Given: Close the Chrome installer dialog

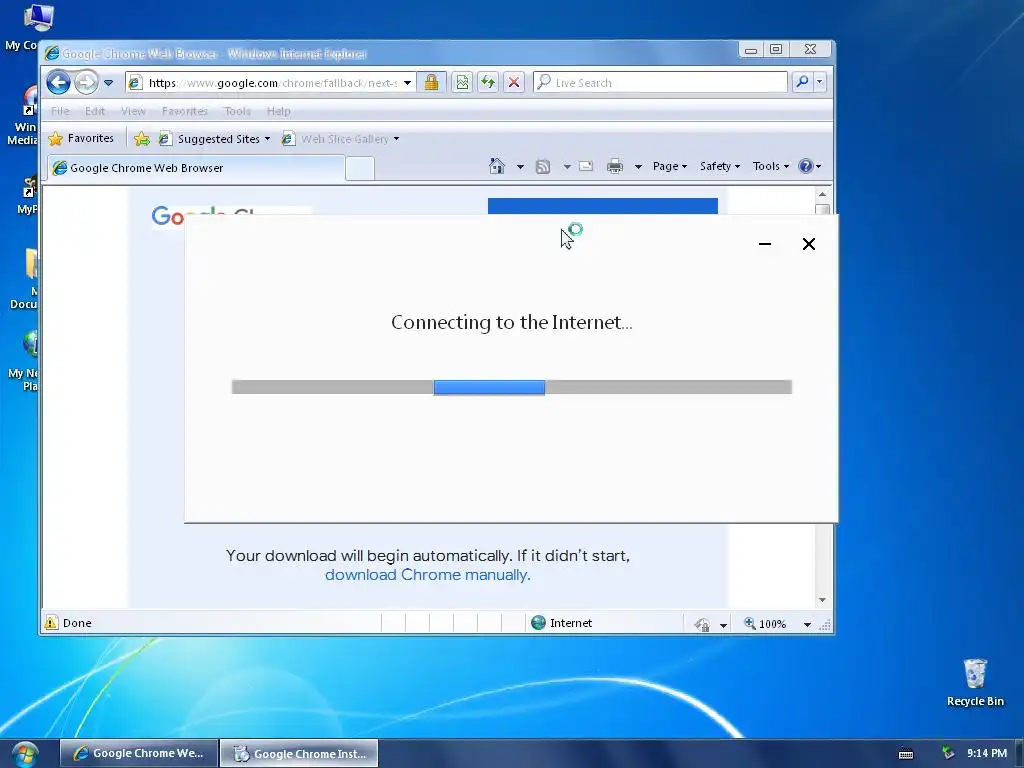Looking at the screenshot, I should (808, 244).
